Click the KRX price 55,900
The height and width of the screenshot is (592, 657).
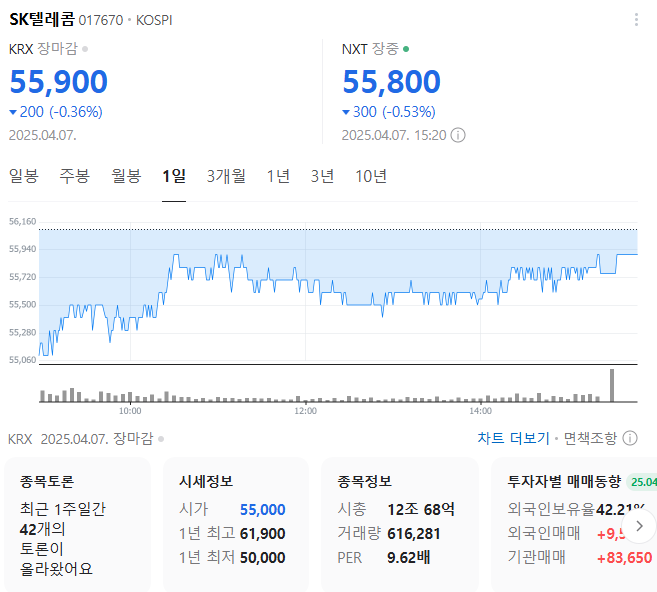(x=59, y=82)
